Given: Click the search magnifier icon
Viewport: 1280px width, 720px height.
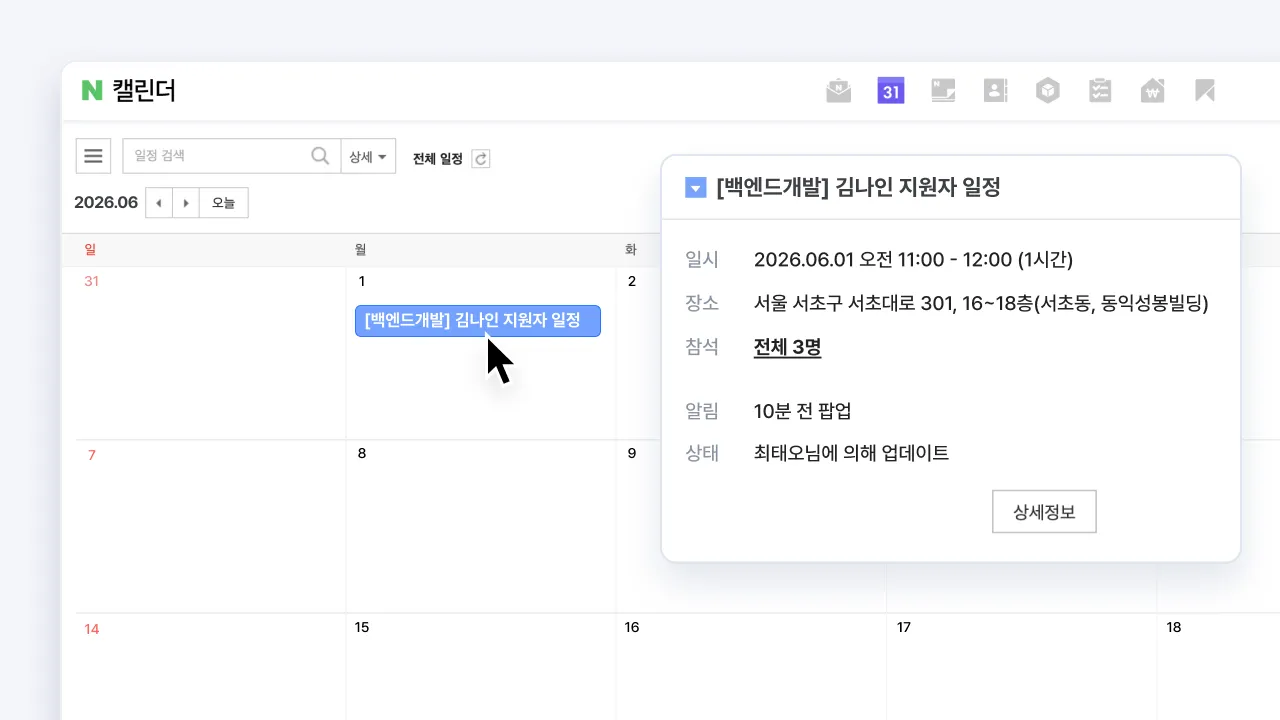Looking at the screenshot, I should click(320, 156).
